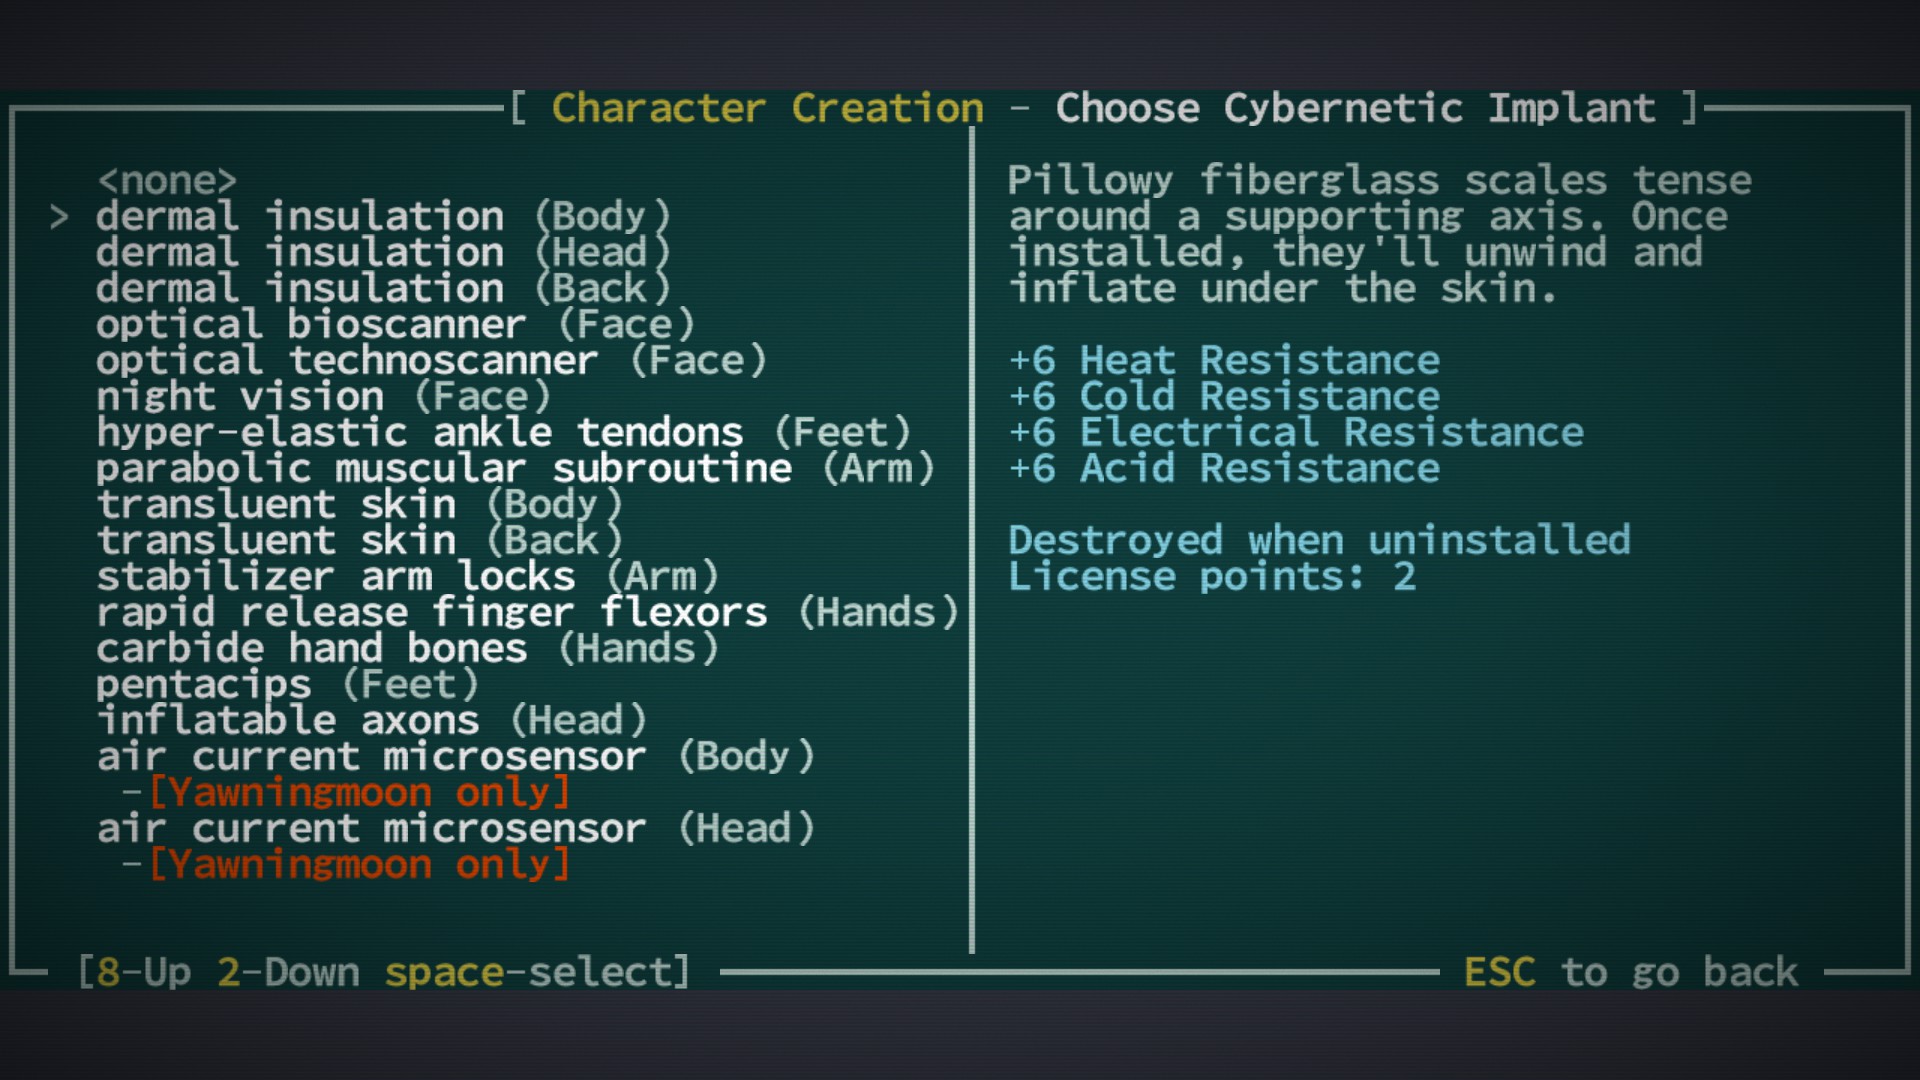Pick air current microsensor (Body)

tap(455, 757)
